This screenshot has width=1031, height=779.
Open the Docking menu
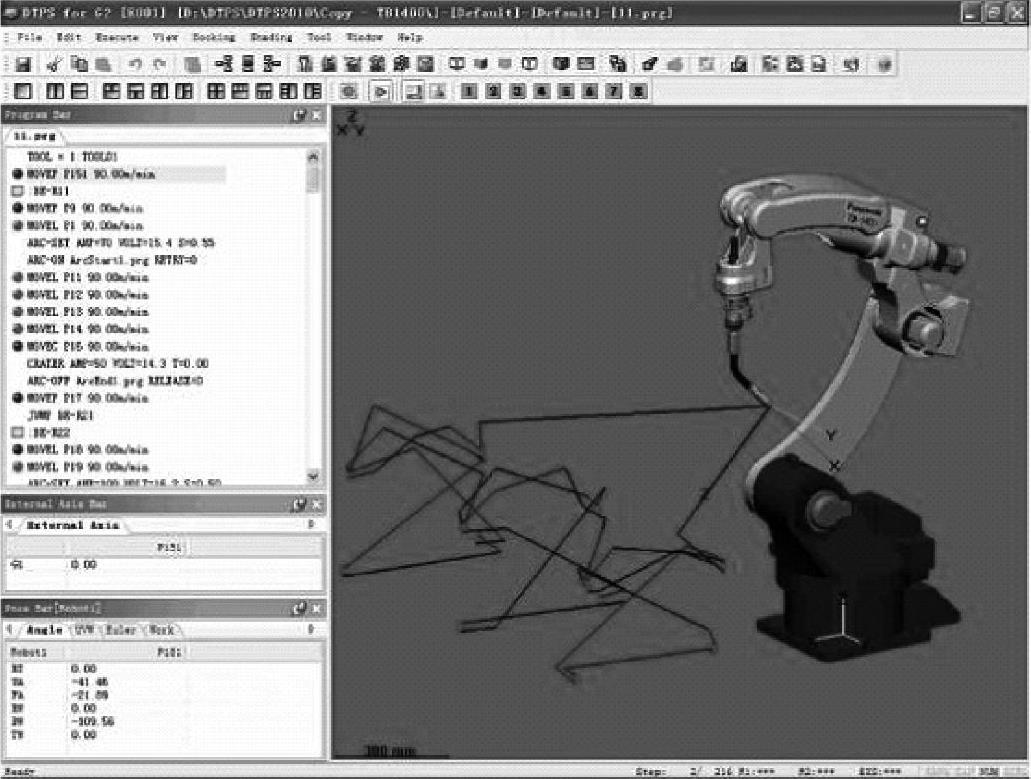[214, 37]
